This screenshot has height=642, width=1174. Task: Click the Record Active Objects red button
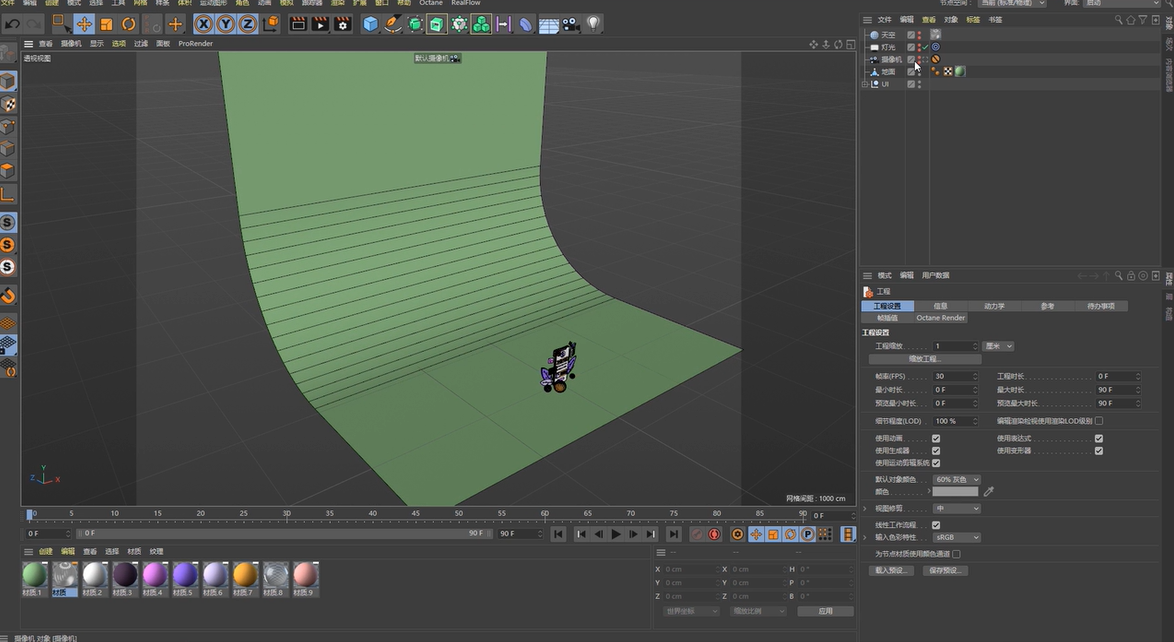coord(697,534)
